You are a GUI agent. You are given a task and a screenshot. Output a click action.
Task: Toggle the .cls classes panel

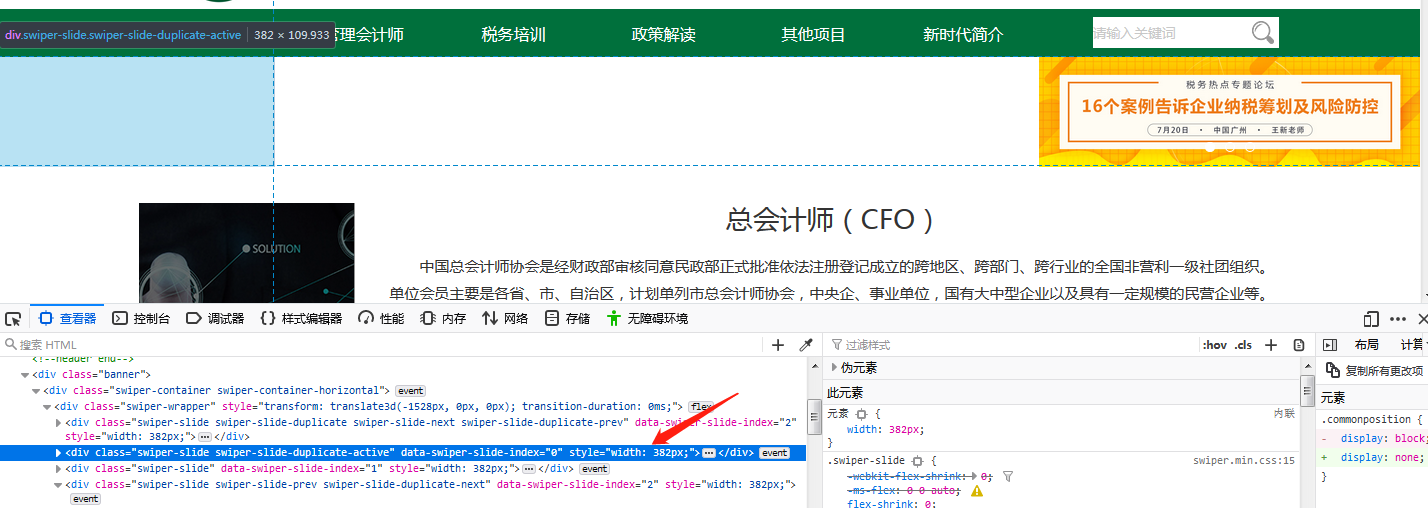[x=1243, y=345]
